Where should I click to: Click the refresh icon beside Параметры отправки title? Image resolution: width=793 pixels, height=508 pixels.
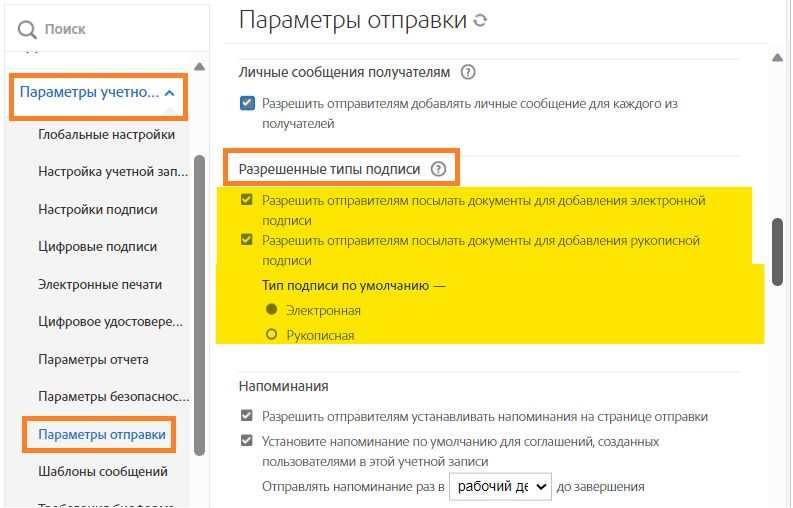pos(480,20)
